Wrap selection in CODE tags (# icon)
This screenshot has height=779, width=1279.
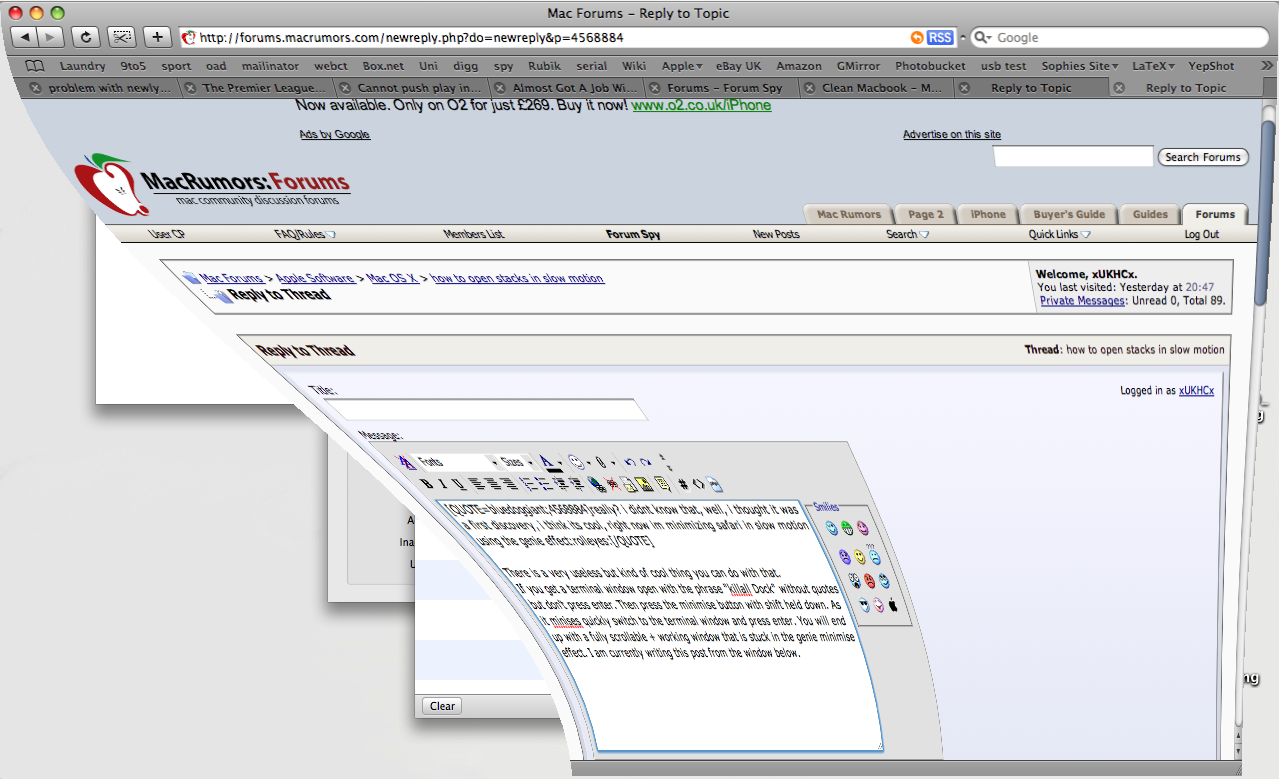683,484
